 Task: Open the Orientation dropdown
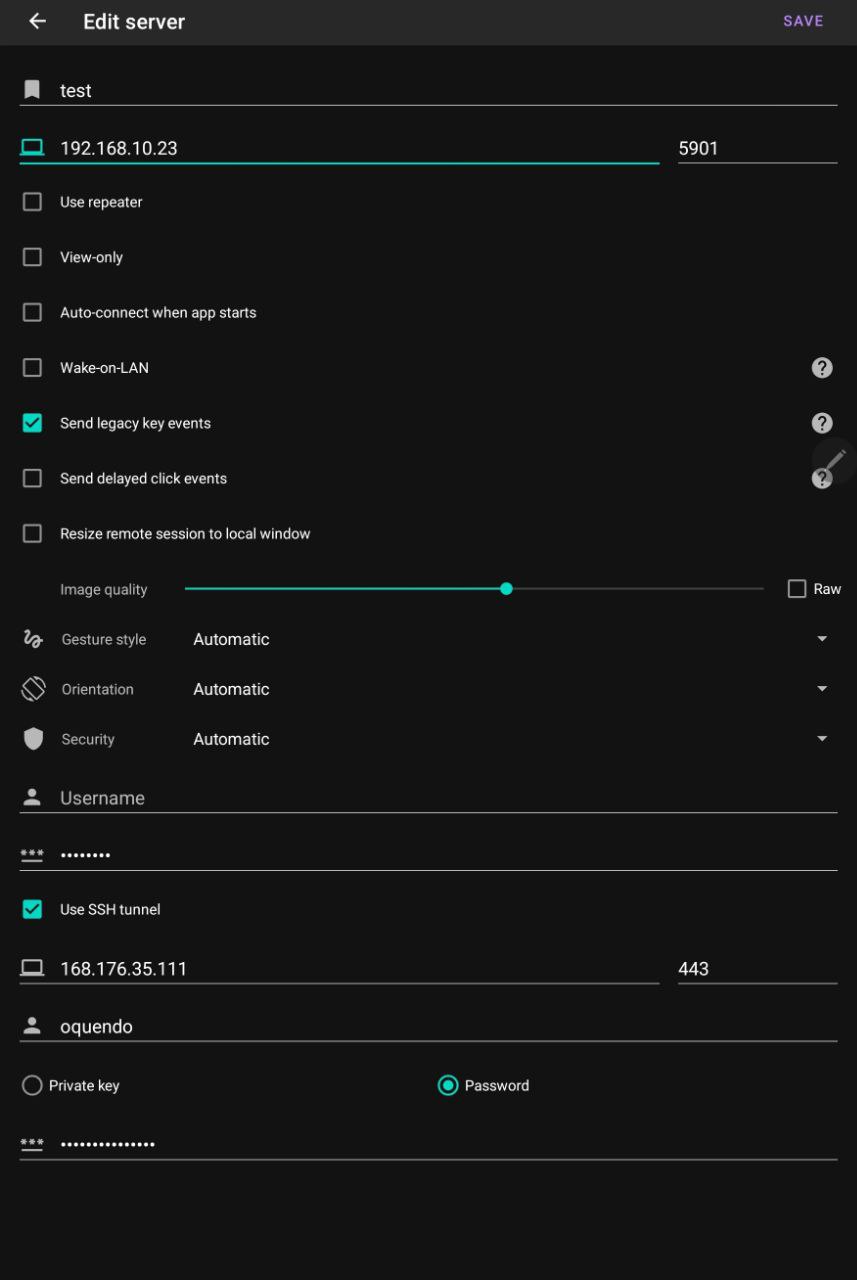(822, 689)
